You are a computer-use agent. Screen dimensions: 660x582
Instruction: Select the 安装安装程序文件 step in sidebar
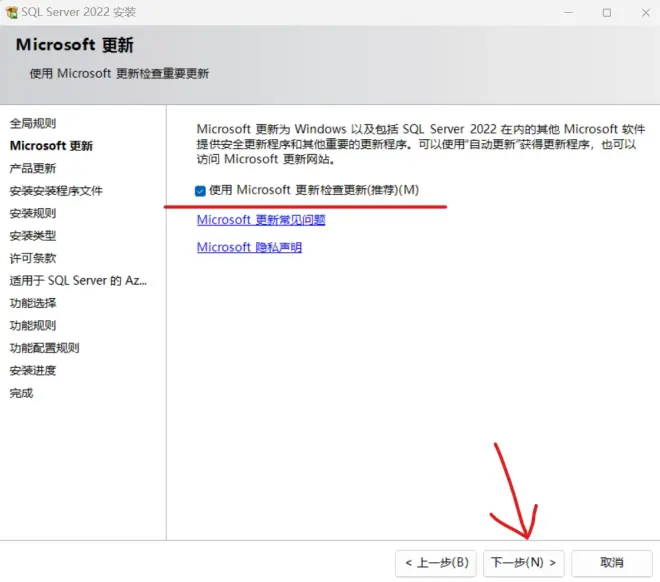tap(56, 191)
